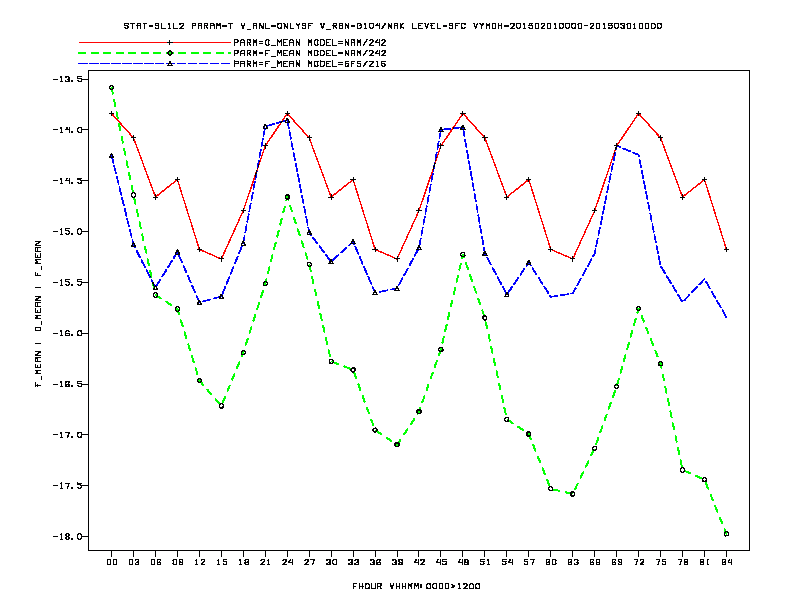Click the x-axis tick label 45

click(441, 562)
